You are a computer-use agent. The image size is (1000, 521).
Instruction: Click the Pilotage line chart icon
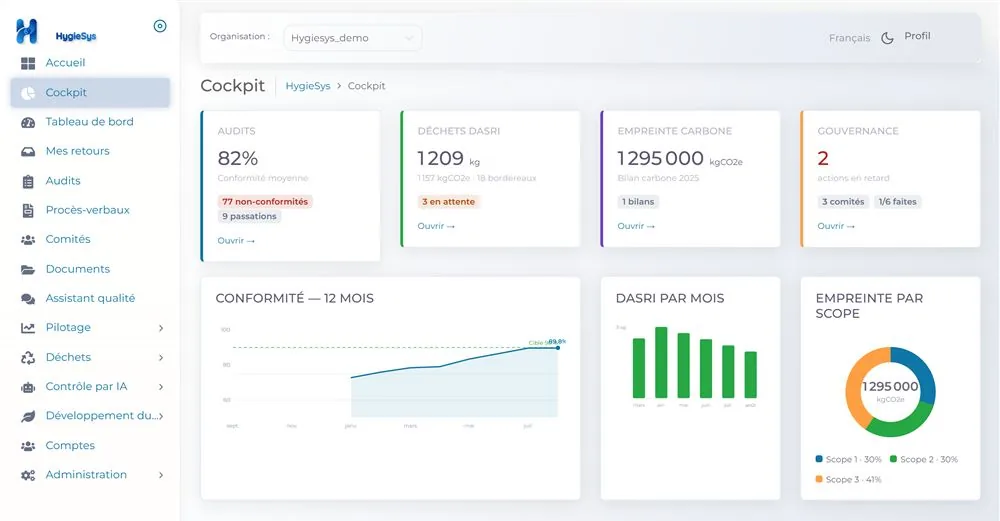coord(28,328)
